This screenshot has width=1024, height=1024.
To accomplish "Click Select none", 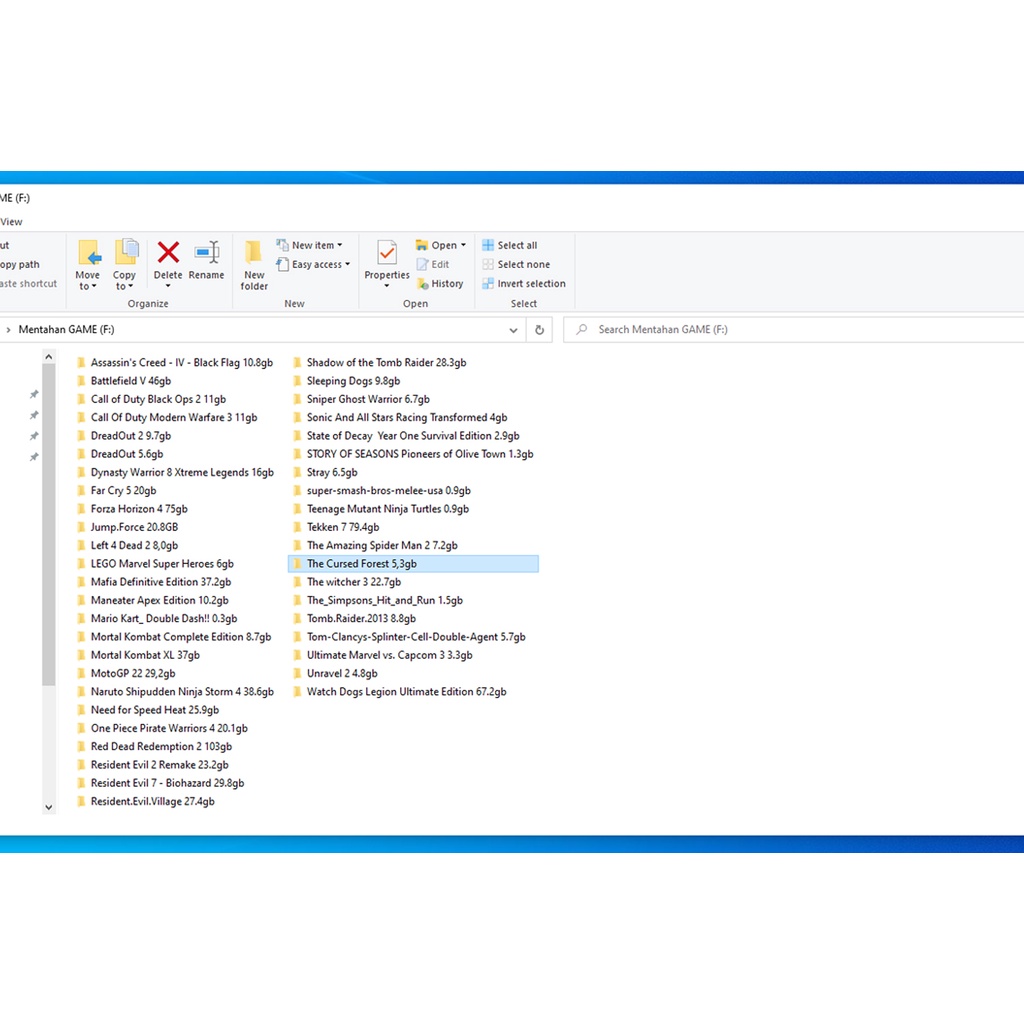I will coord(516,264).
